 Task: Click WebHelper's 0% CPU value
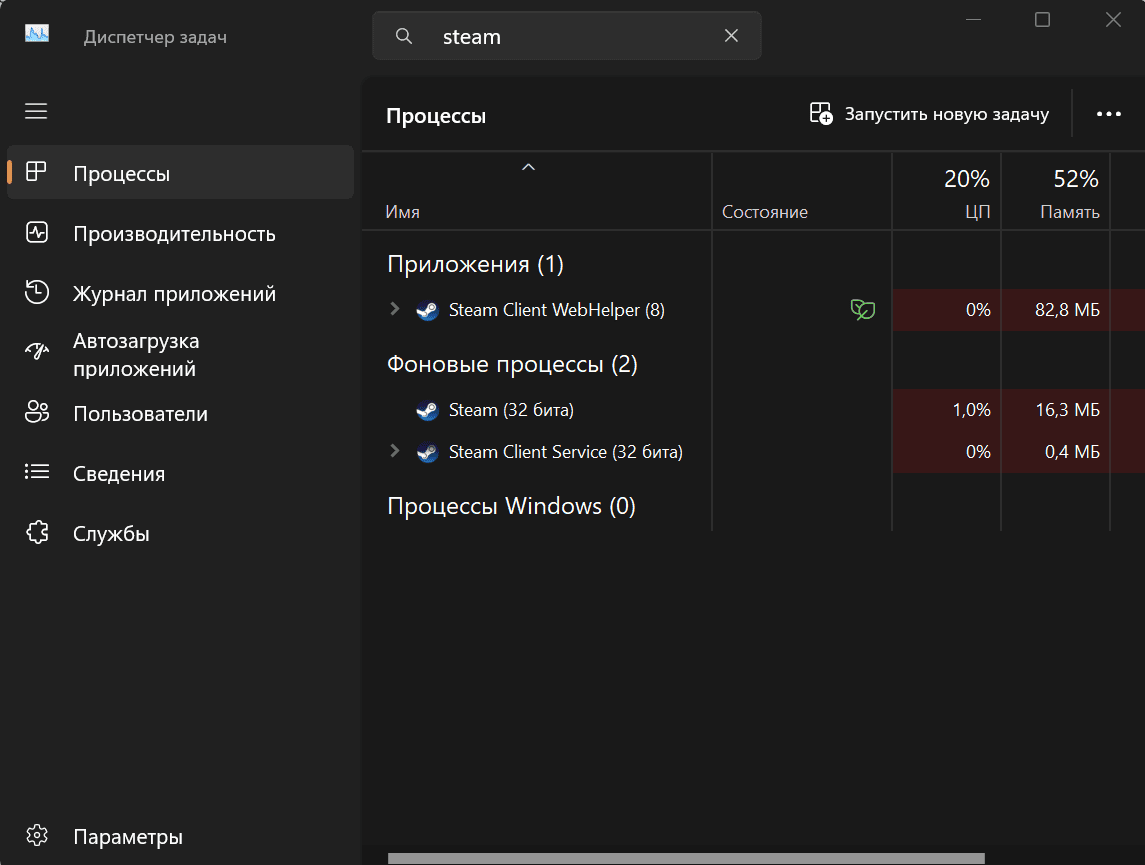pos(978,310)
